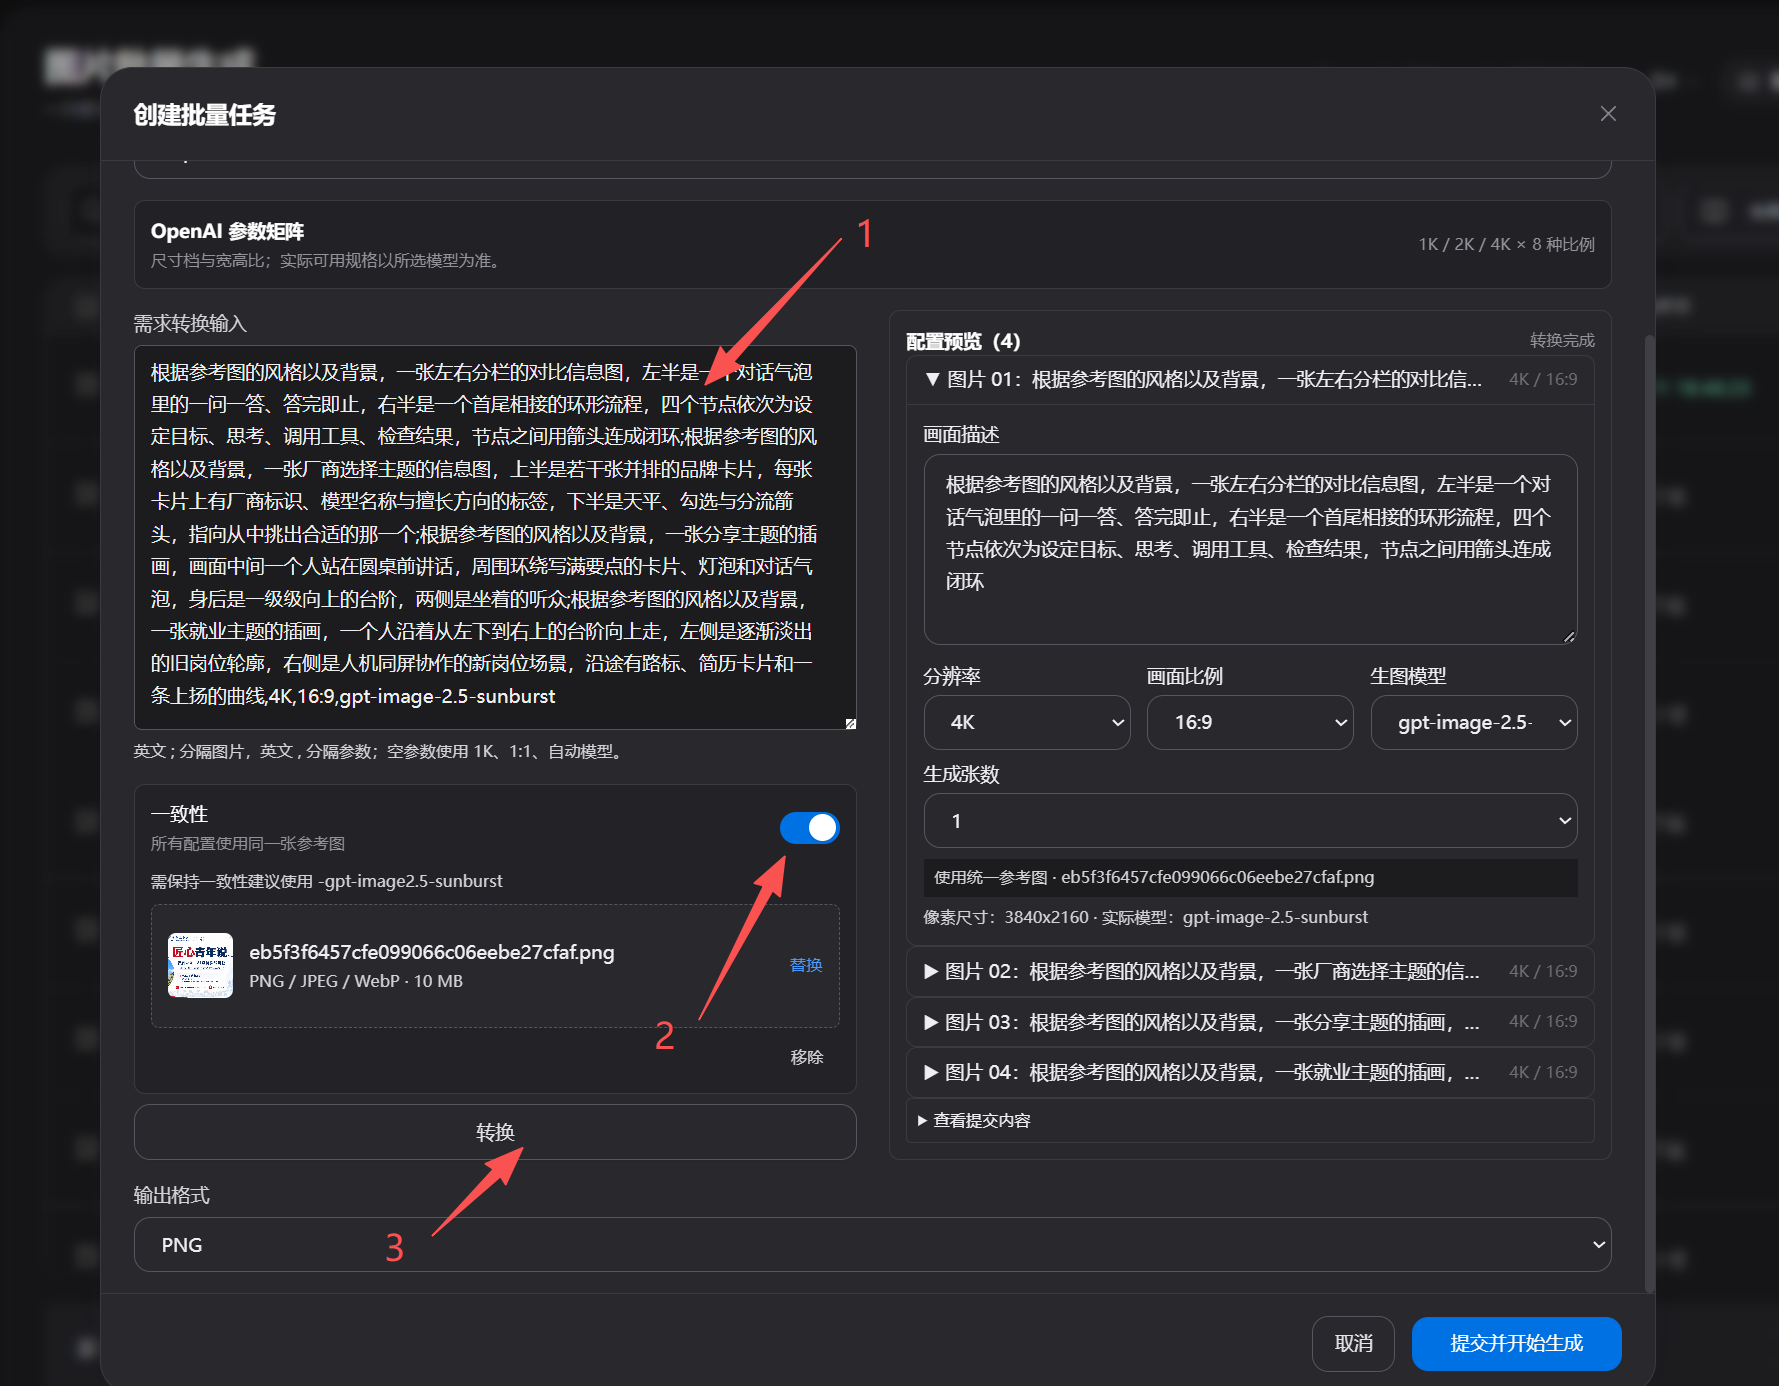Click the 需求转换输入 textarea resize handle

click(850, 723)
